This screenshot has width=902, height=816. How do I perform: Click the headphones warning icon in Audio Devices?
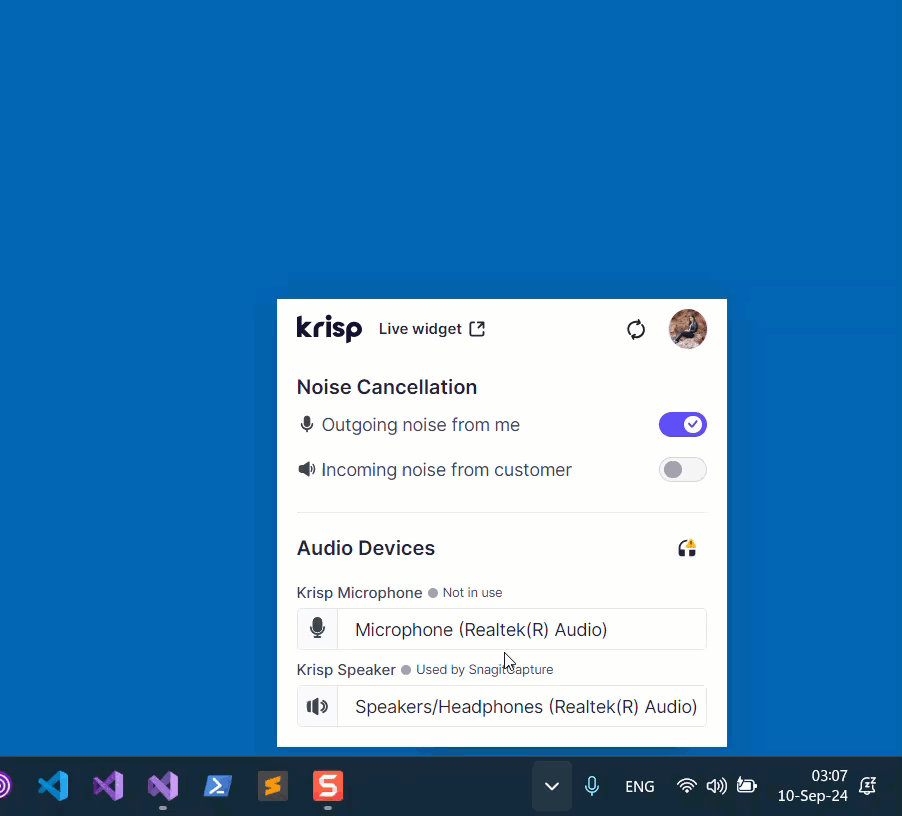coord(687,547)
